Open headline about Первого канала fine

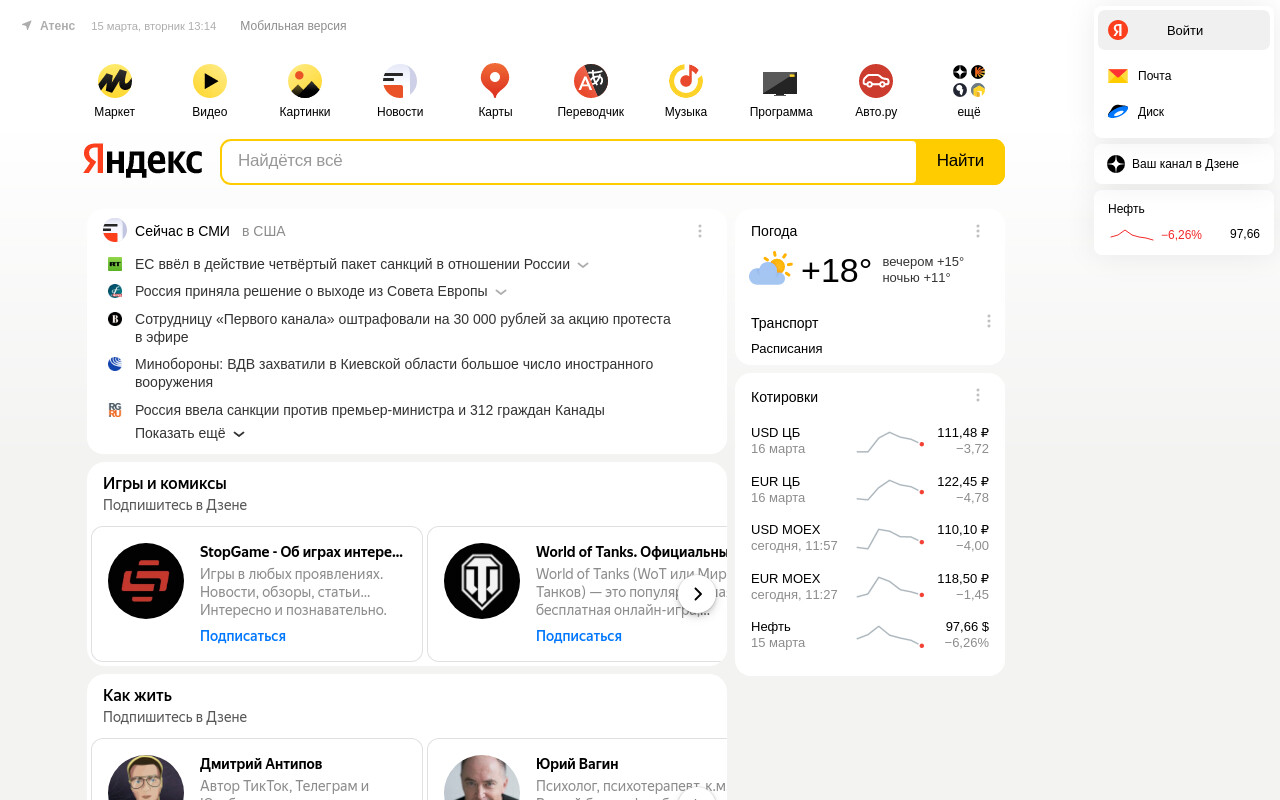coord(403,328)
